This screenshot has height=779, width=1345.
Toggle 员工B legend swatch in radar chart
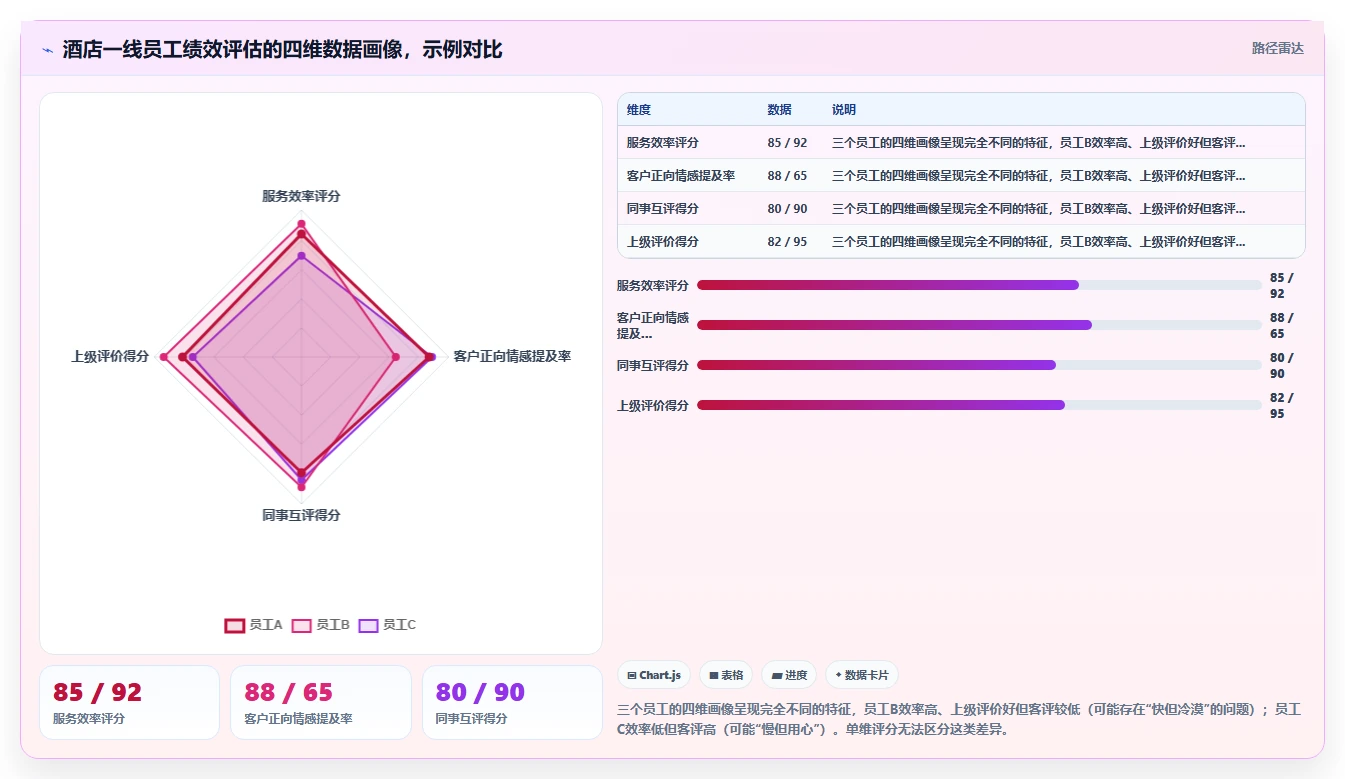(x=301, y=625)
